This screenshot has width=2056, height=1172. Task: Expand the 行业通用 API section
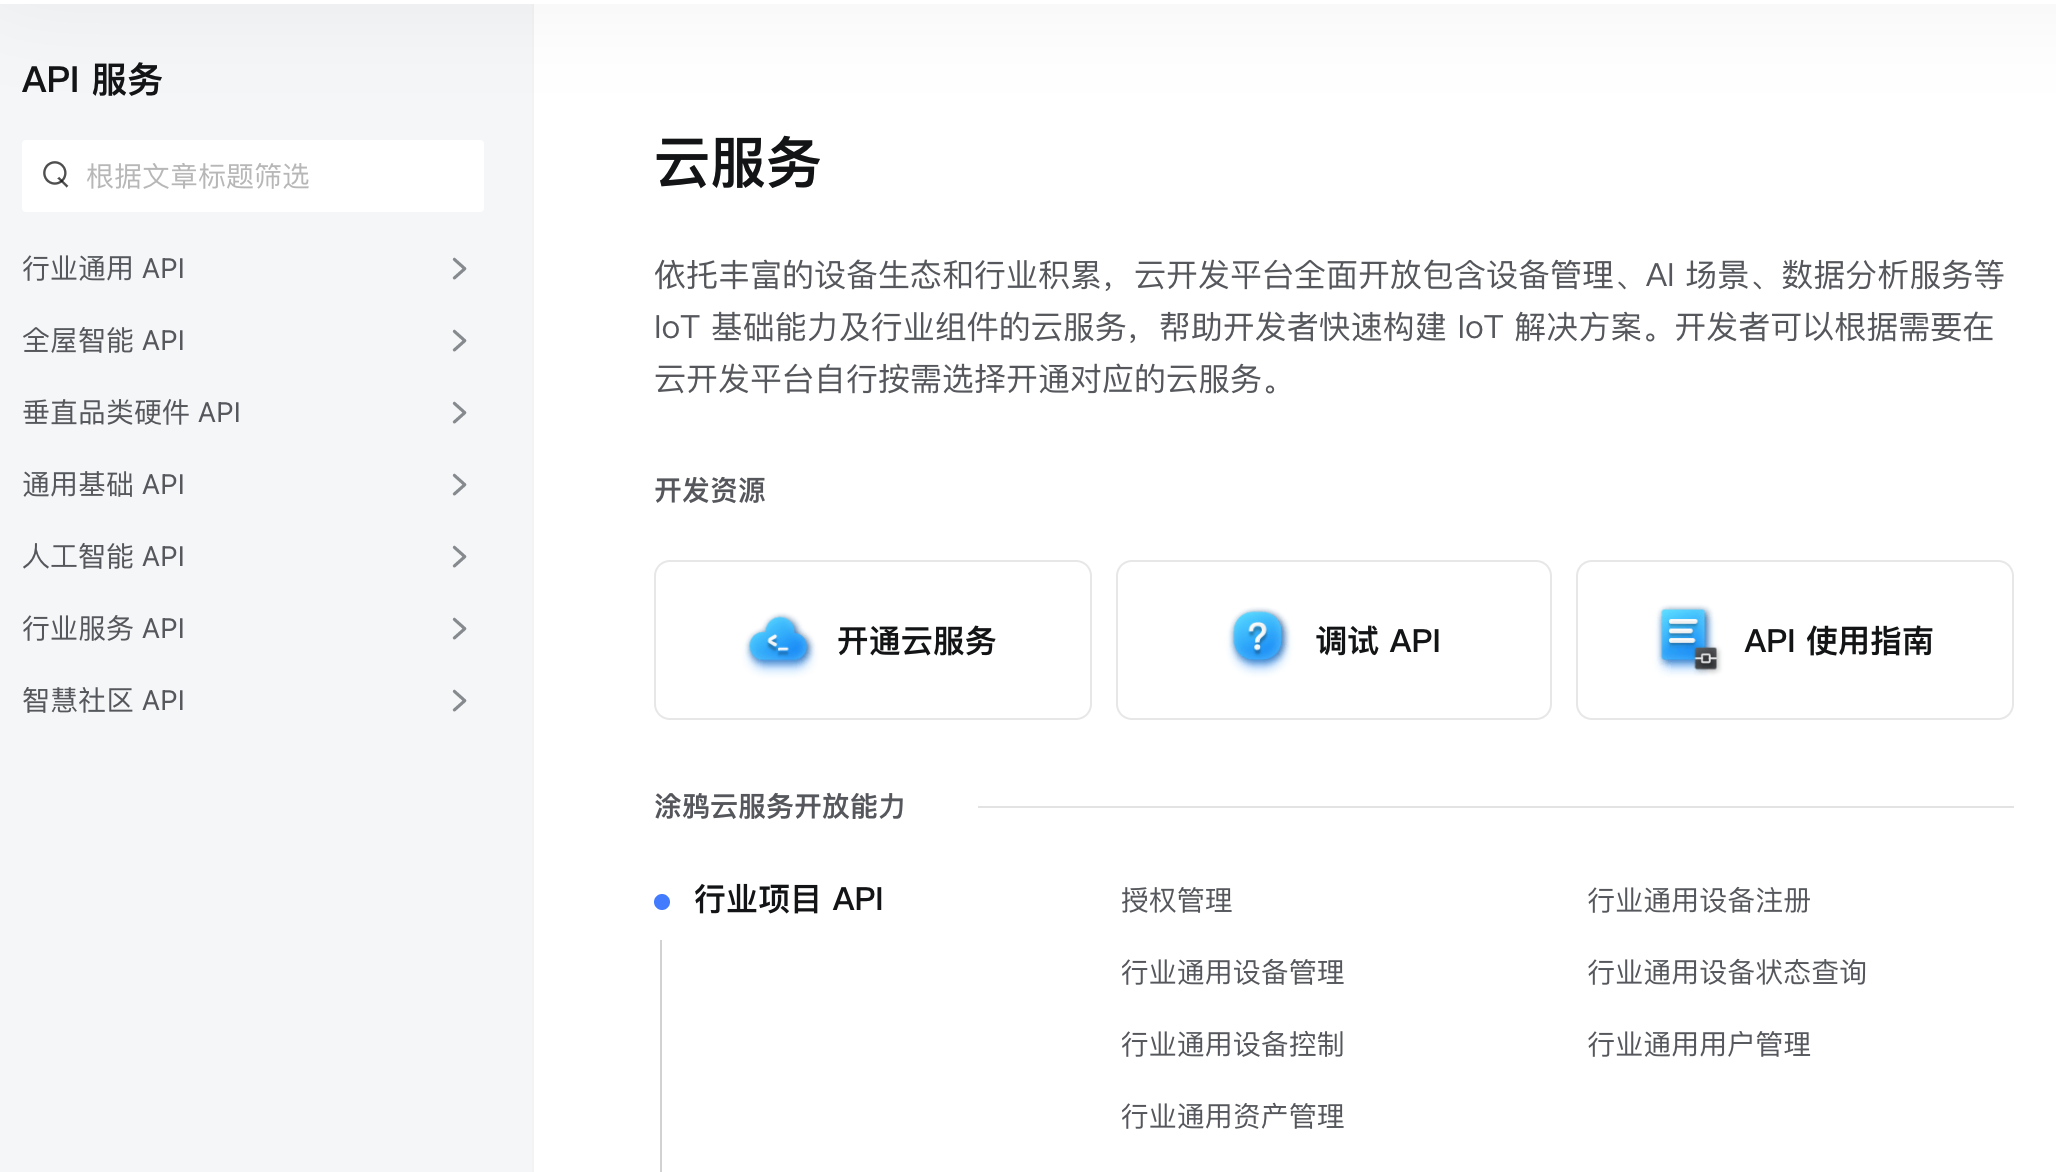pos(460,268)
